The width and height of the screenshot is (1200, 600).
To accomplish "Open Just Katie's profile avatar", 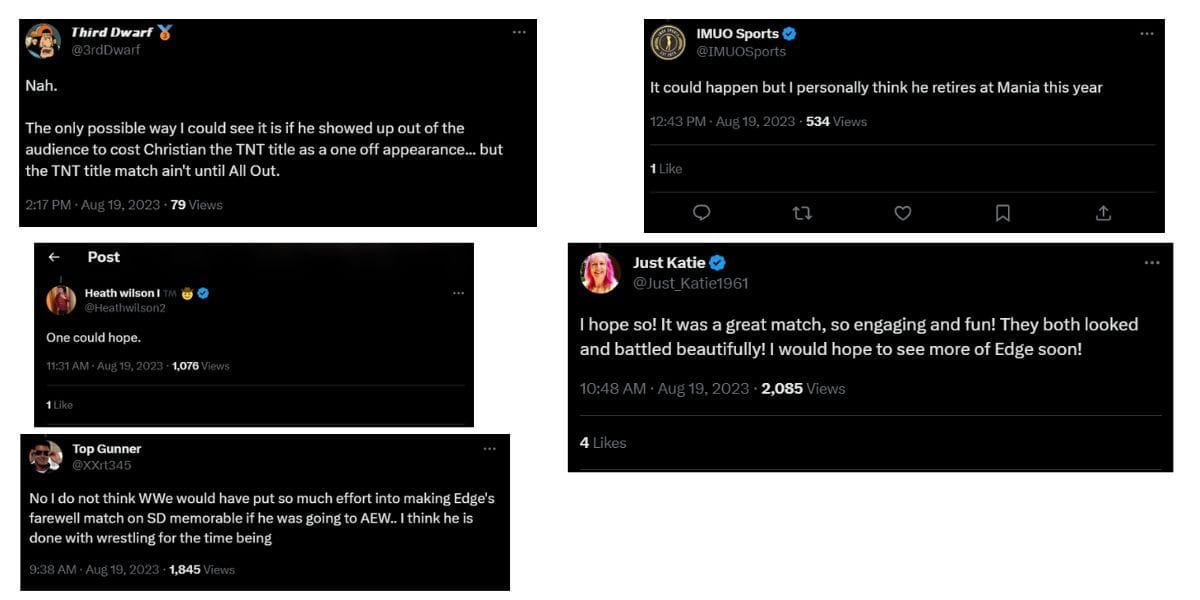I will click(599, 273).
